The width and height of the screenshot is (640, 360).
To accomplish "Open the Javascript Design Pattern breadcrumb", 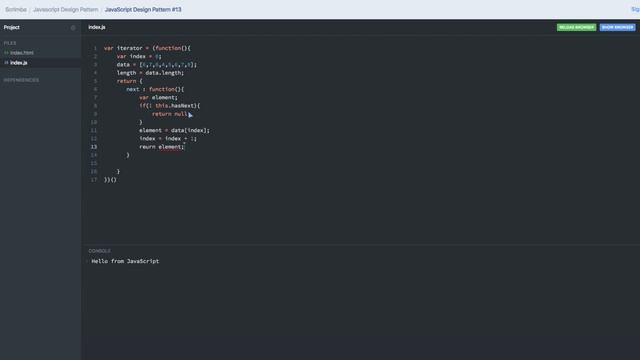I will pyautogui.click(x=66, y=9).
